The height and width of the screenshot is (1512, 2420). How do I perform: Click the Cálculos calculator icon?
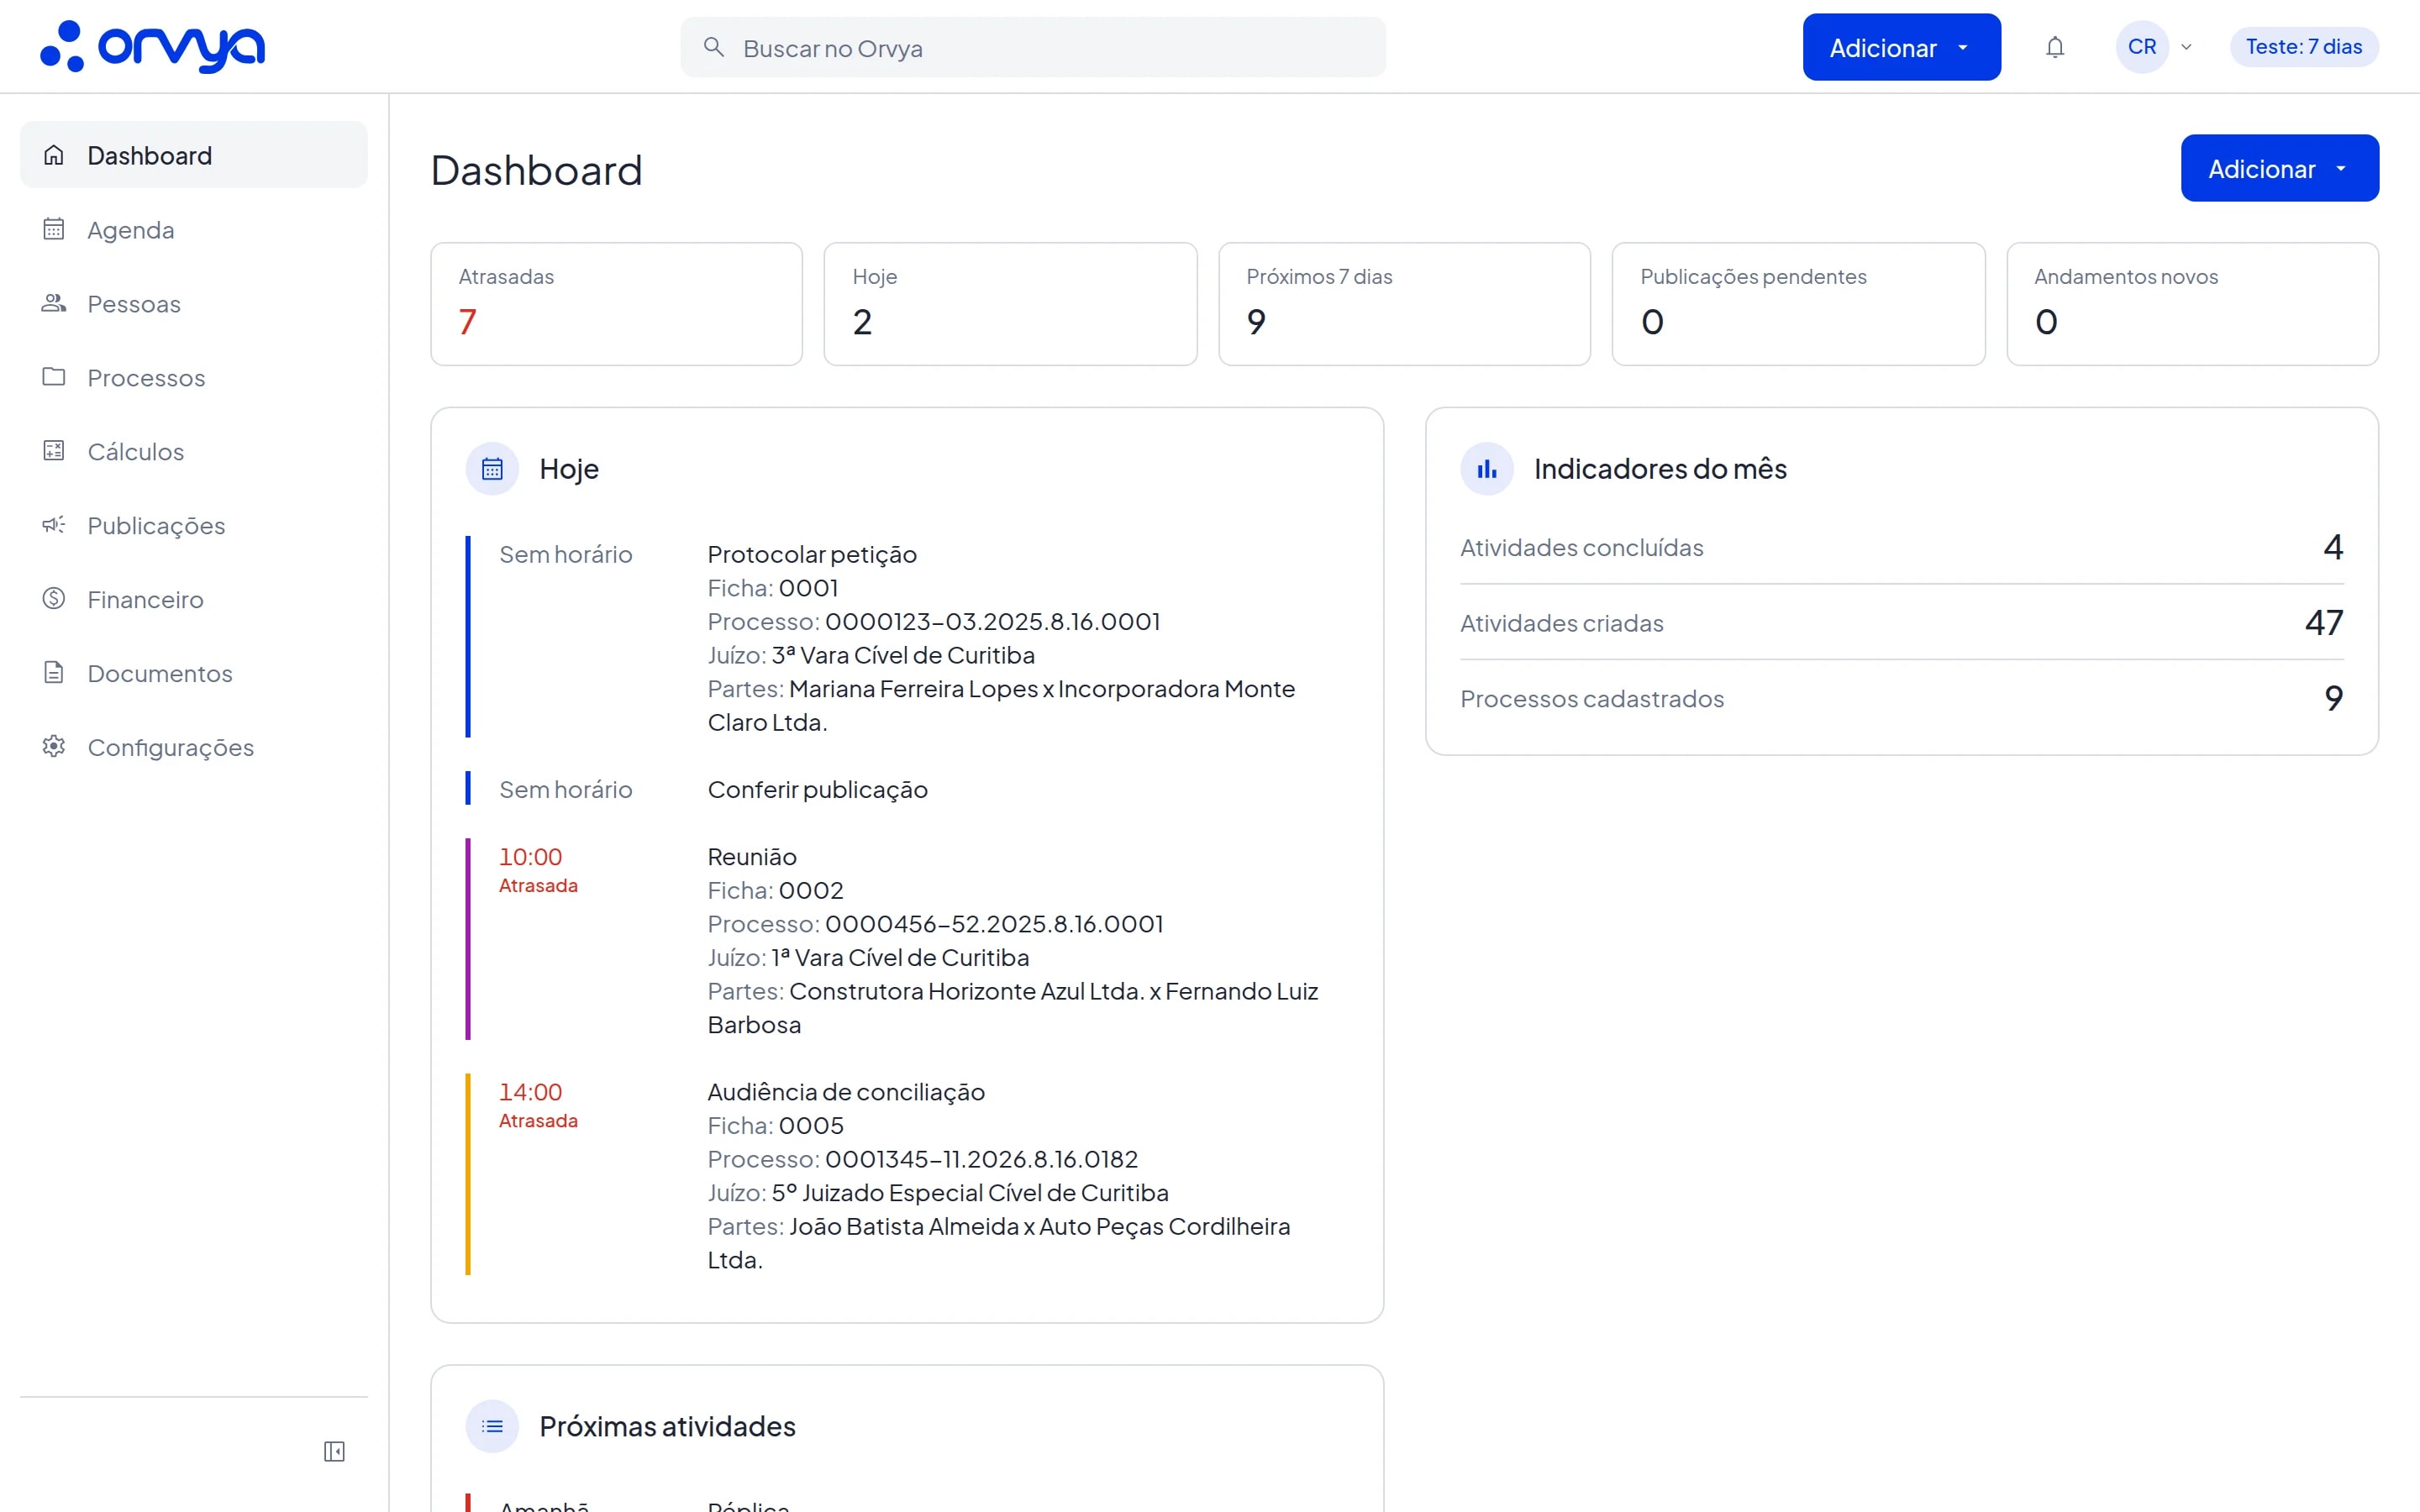pyautogui.click(x=54, y=451)
